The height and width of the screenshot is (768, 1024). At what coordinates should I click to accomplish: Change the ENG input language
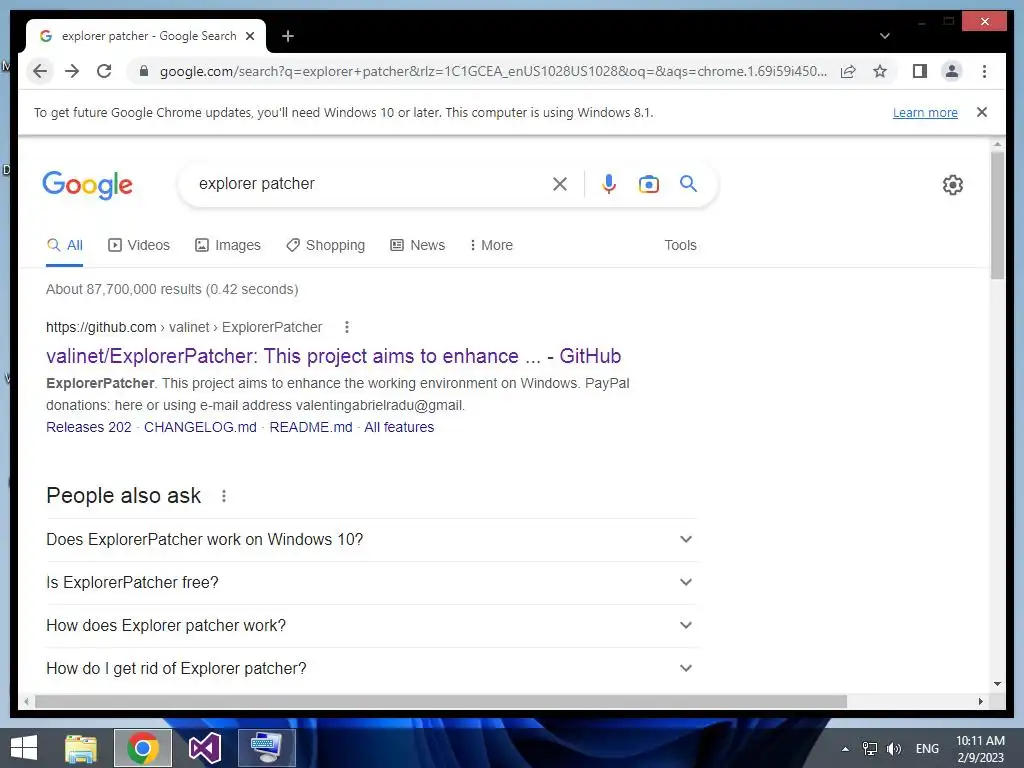[927, 749]
